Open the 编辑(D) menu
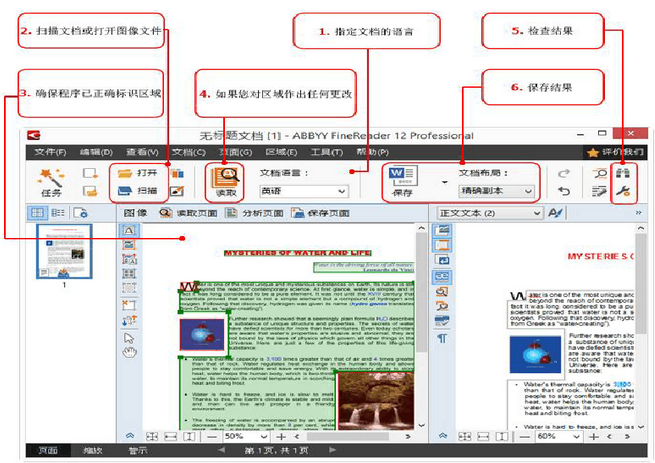Image resolution: width=655 pixels, height=463 pixels. 96,152
